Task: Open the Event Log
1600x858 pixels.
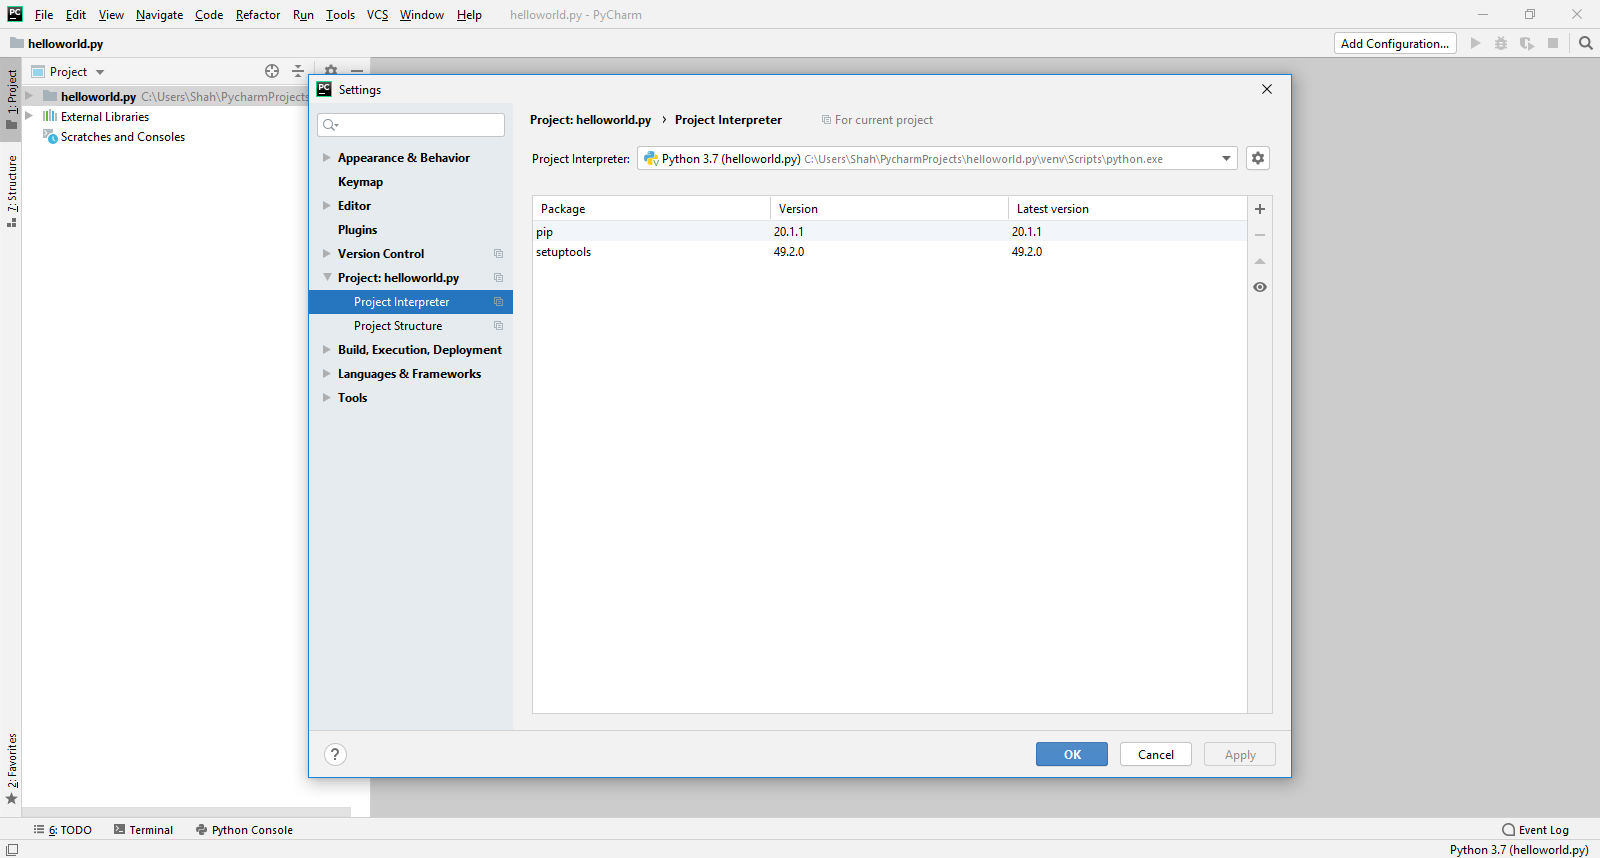Action: (1535, 830)
